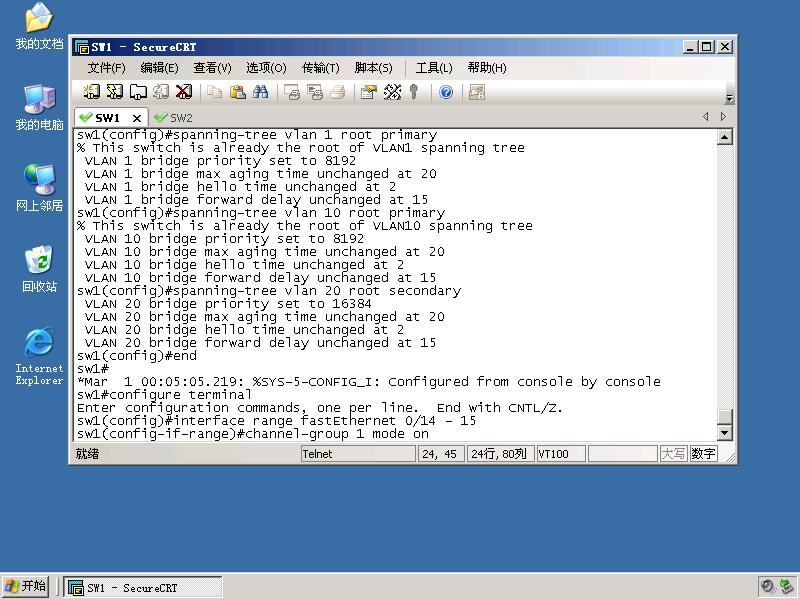800x600 pixels.
Task: Click the tab scroll right arrow
Action: coord(723,117)
